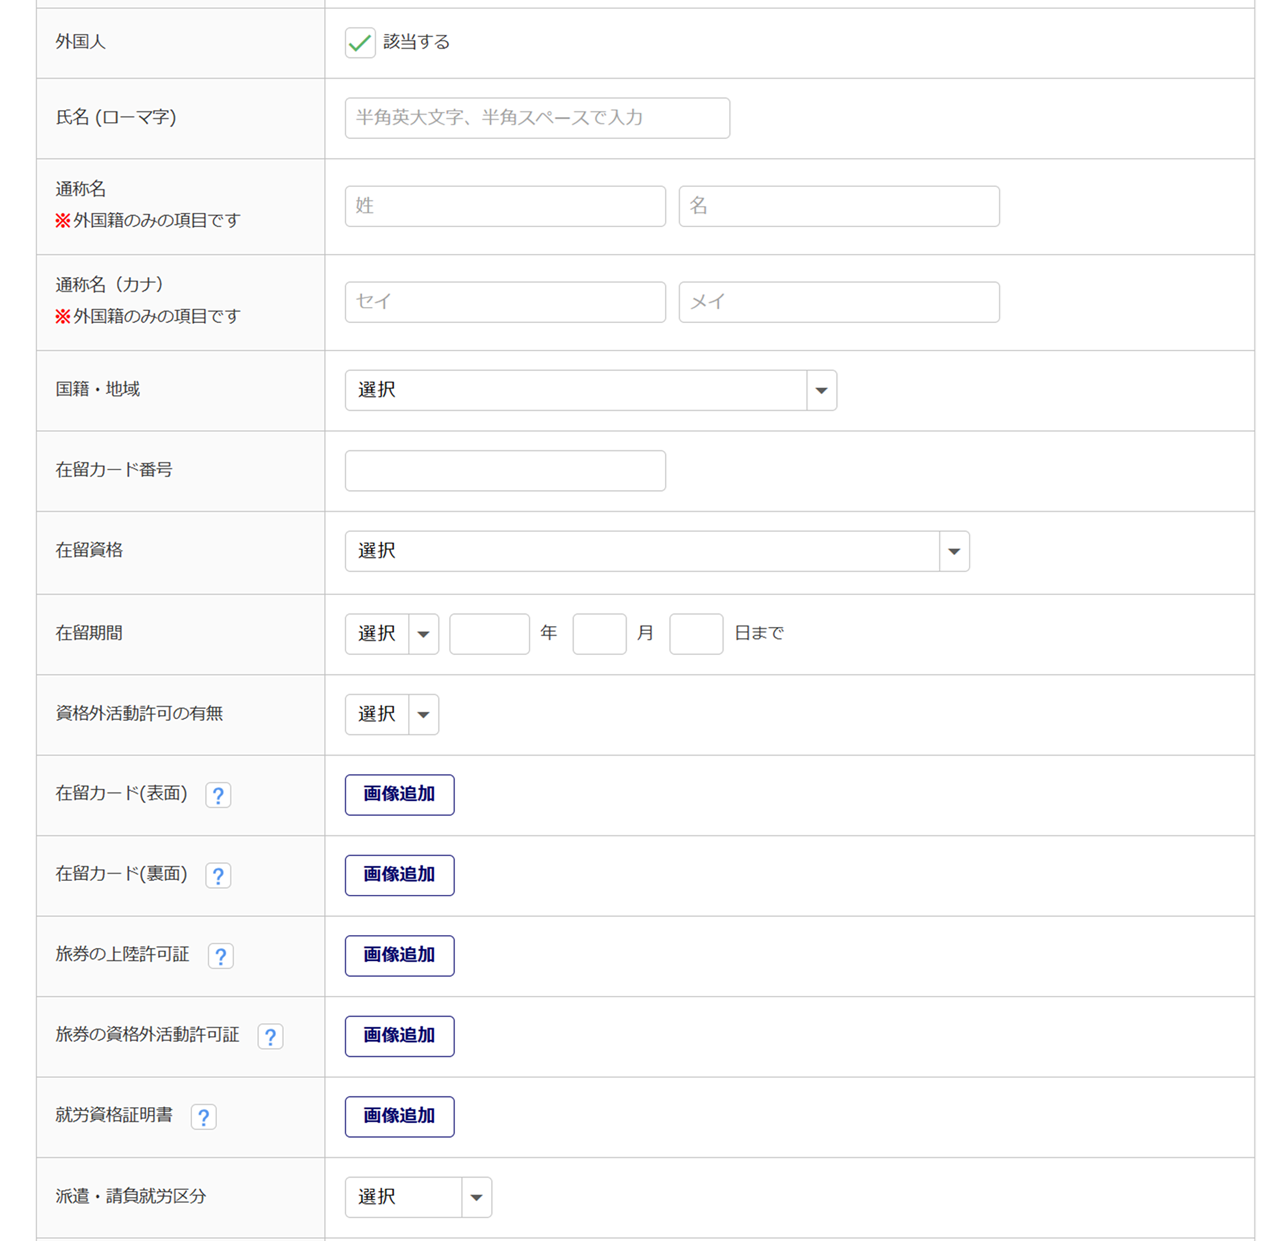Focus the 氏名 (ローマ字) input field

click(537, 118)
